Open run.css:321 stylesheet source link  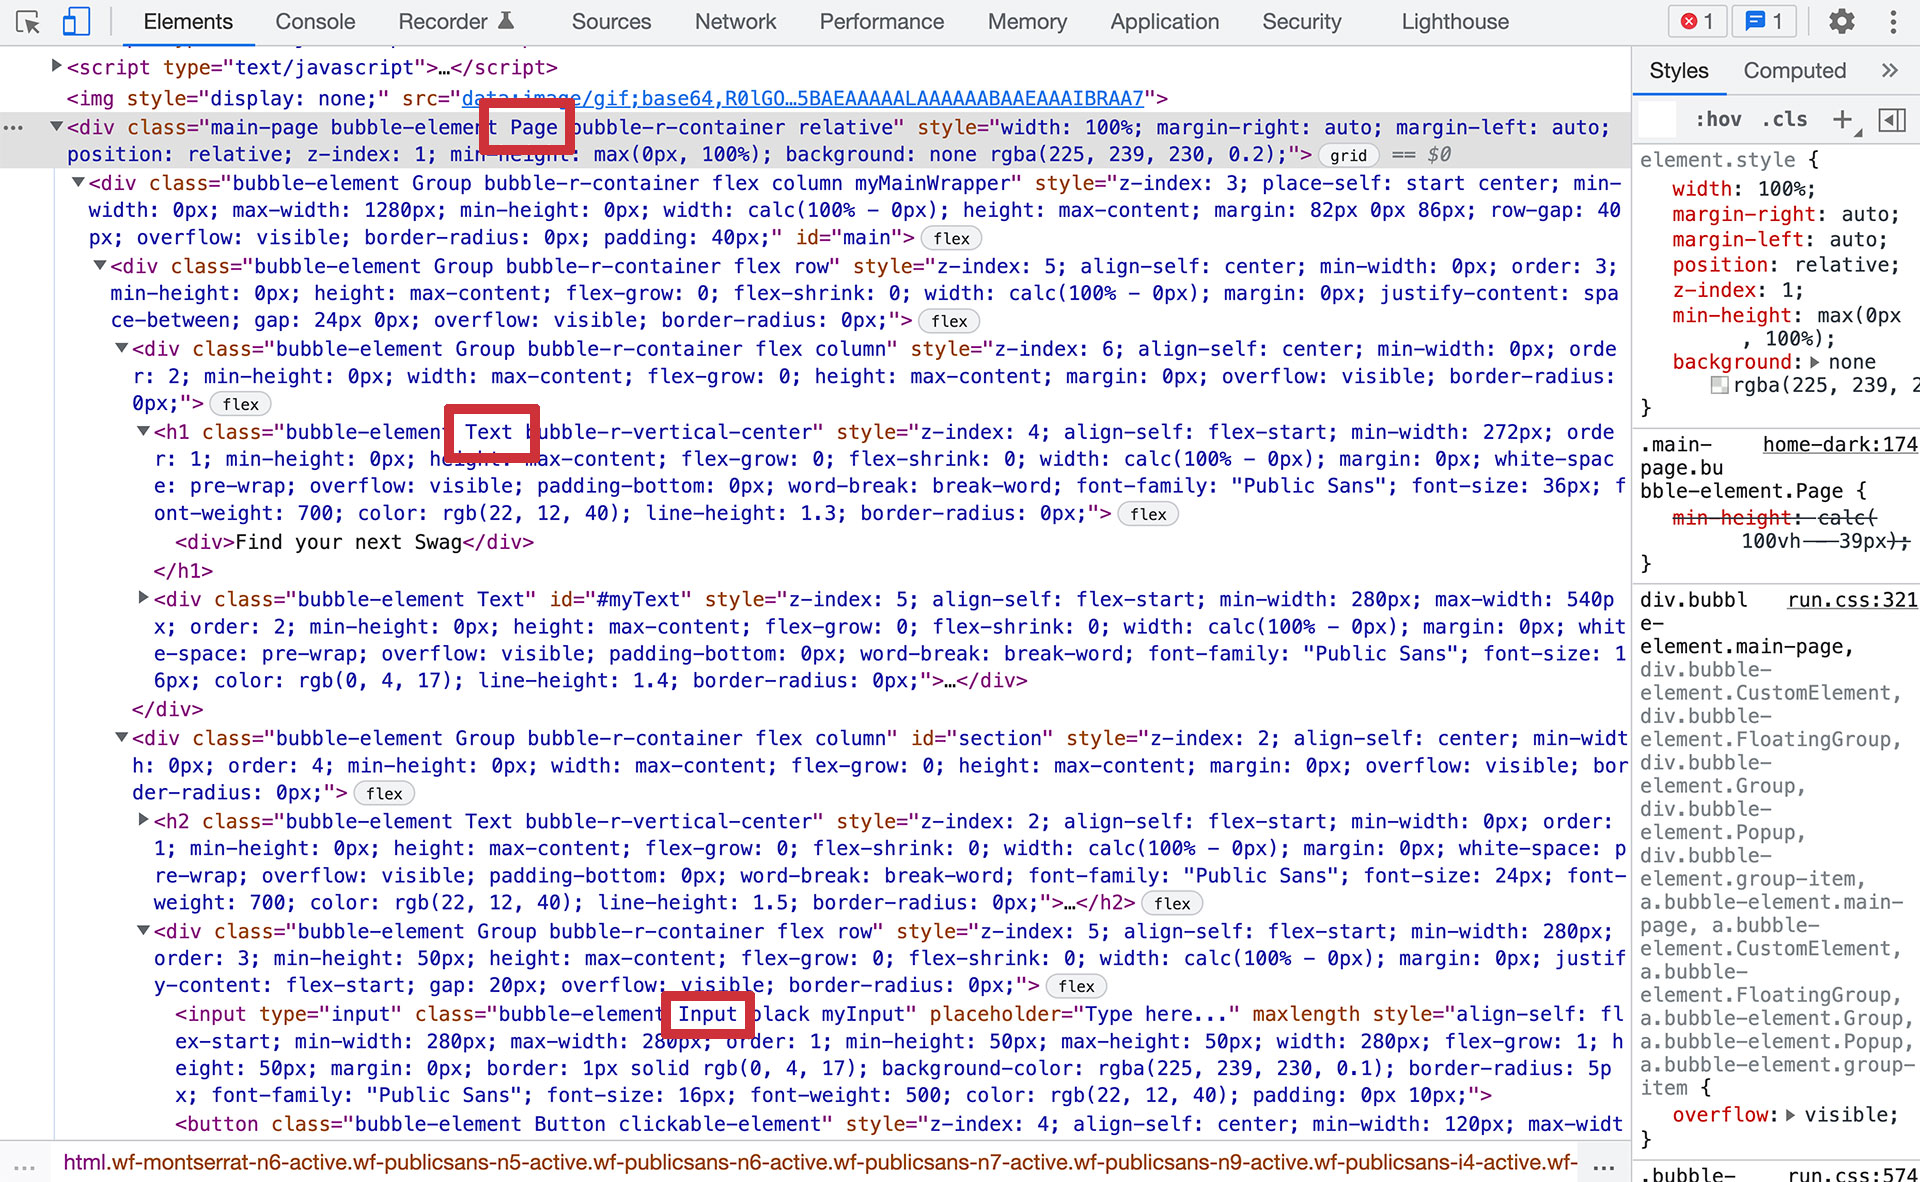(x=1852, y=600)
